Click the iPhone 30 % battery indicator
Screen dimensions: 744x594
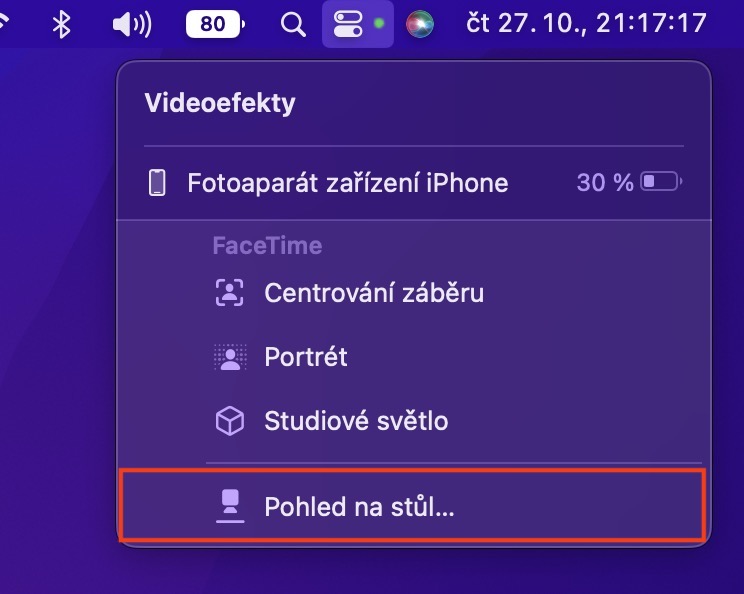pyautogui.click(x=629, y=183)
